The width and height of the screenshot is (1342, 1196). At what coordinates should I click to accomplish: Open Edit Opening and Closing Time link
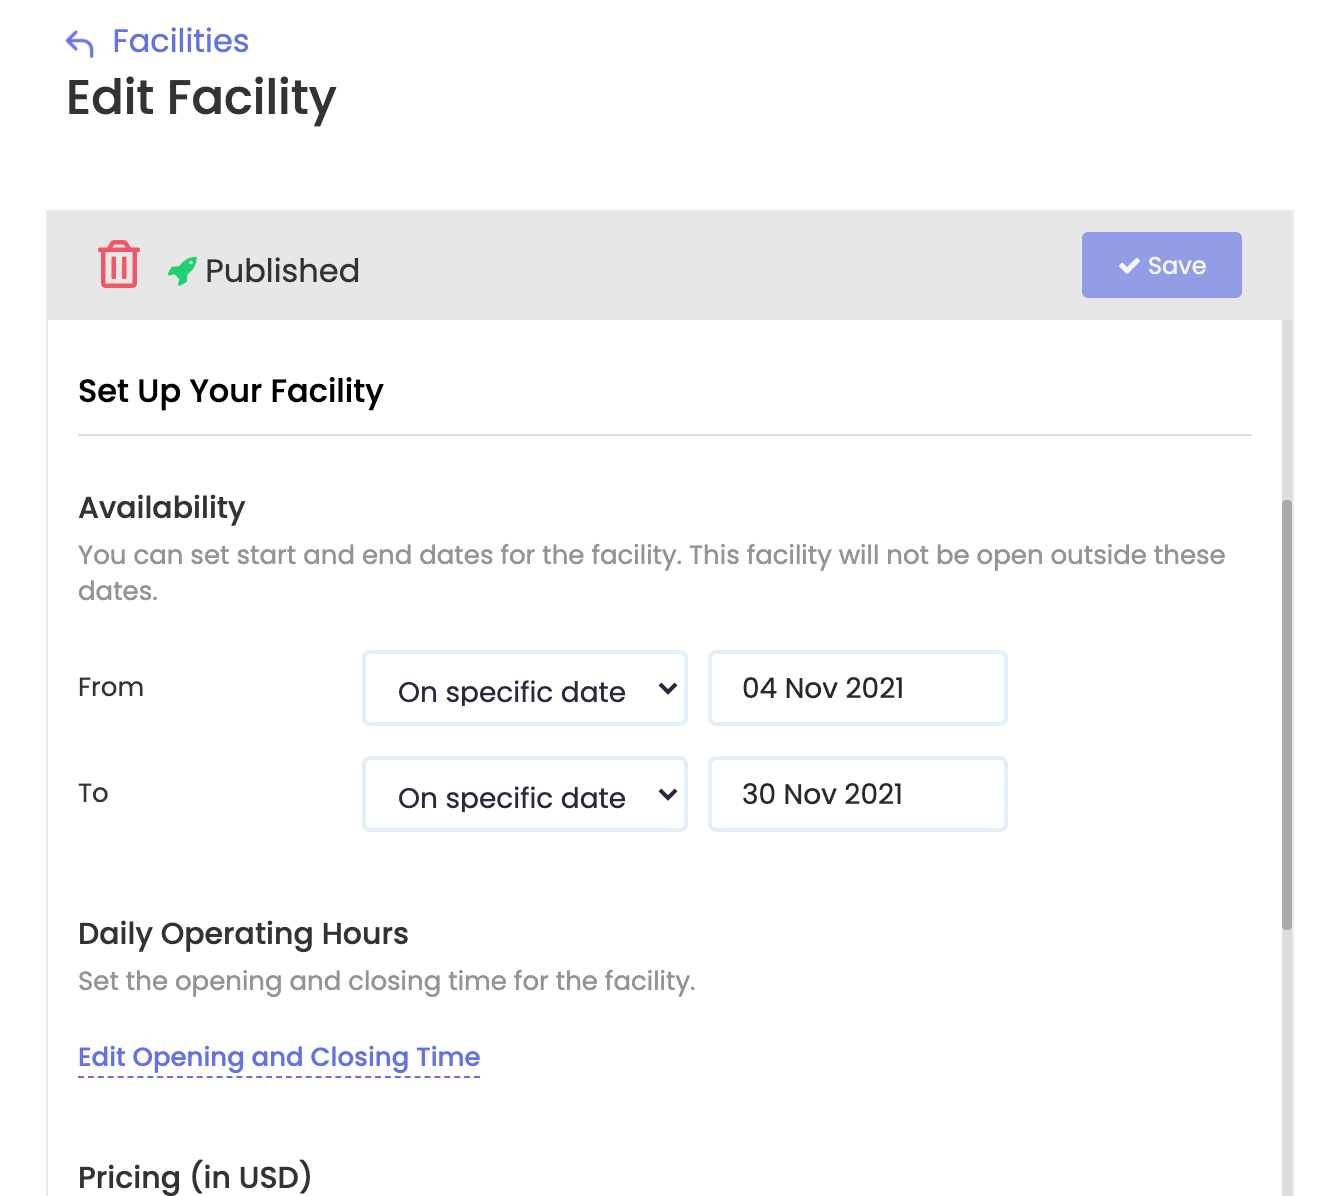(279, 1057)
